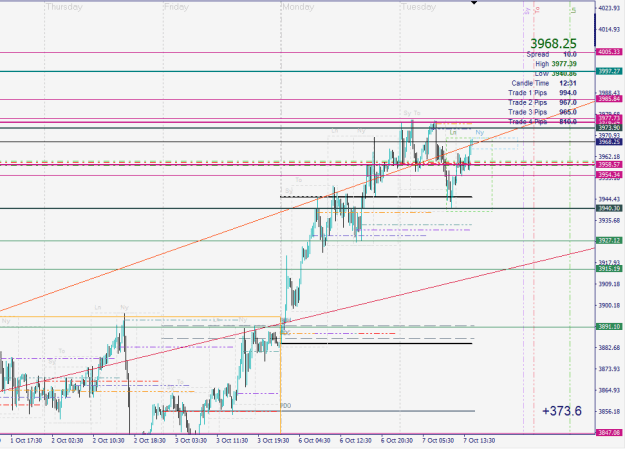Click the 3900.18 price scale value
The width and height of the screenshot is (625, 449).
(609, 305)
